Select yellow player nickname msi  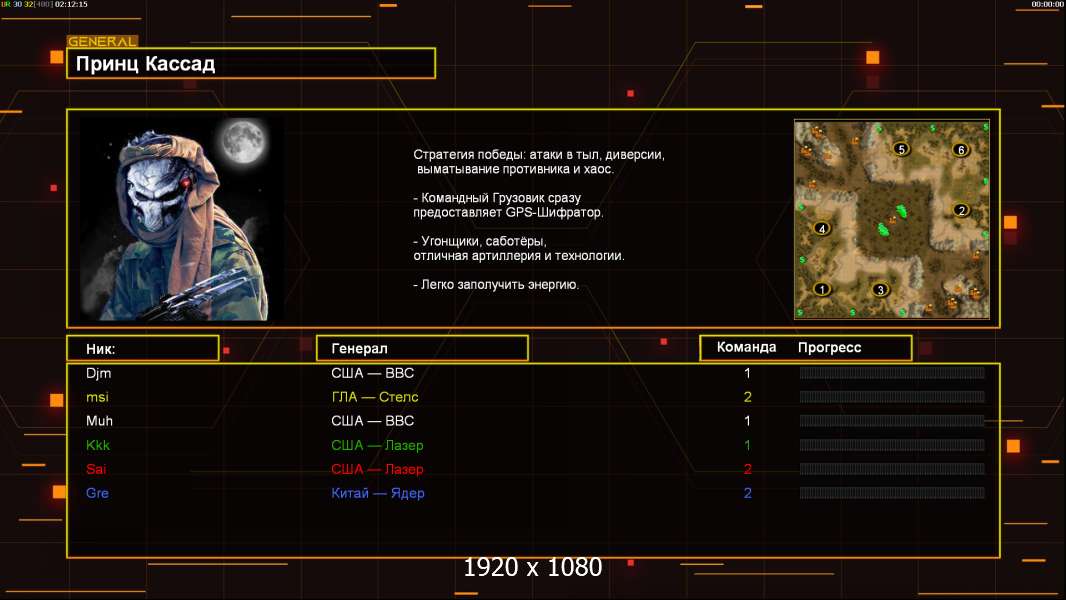tap(97, 397)
